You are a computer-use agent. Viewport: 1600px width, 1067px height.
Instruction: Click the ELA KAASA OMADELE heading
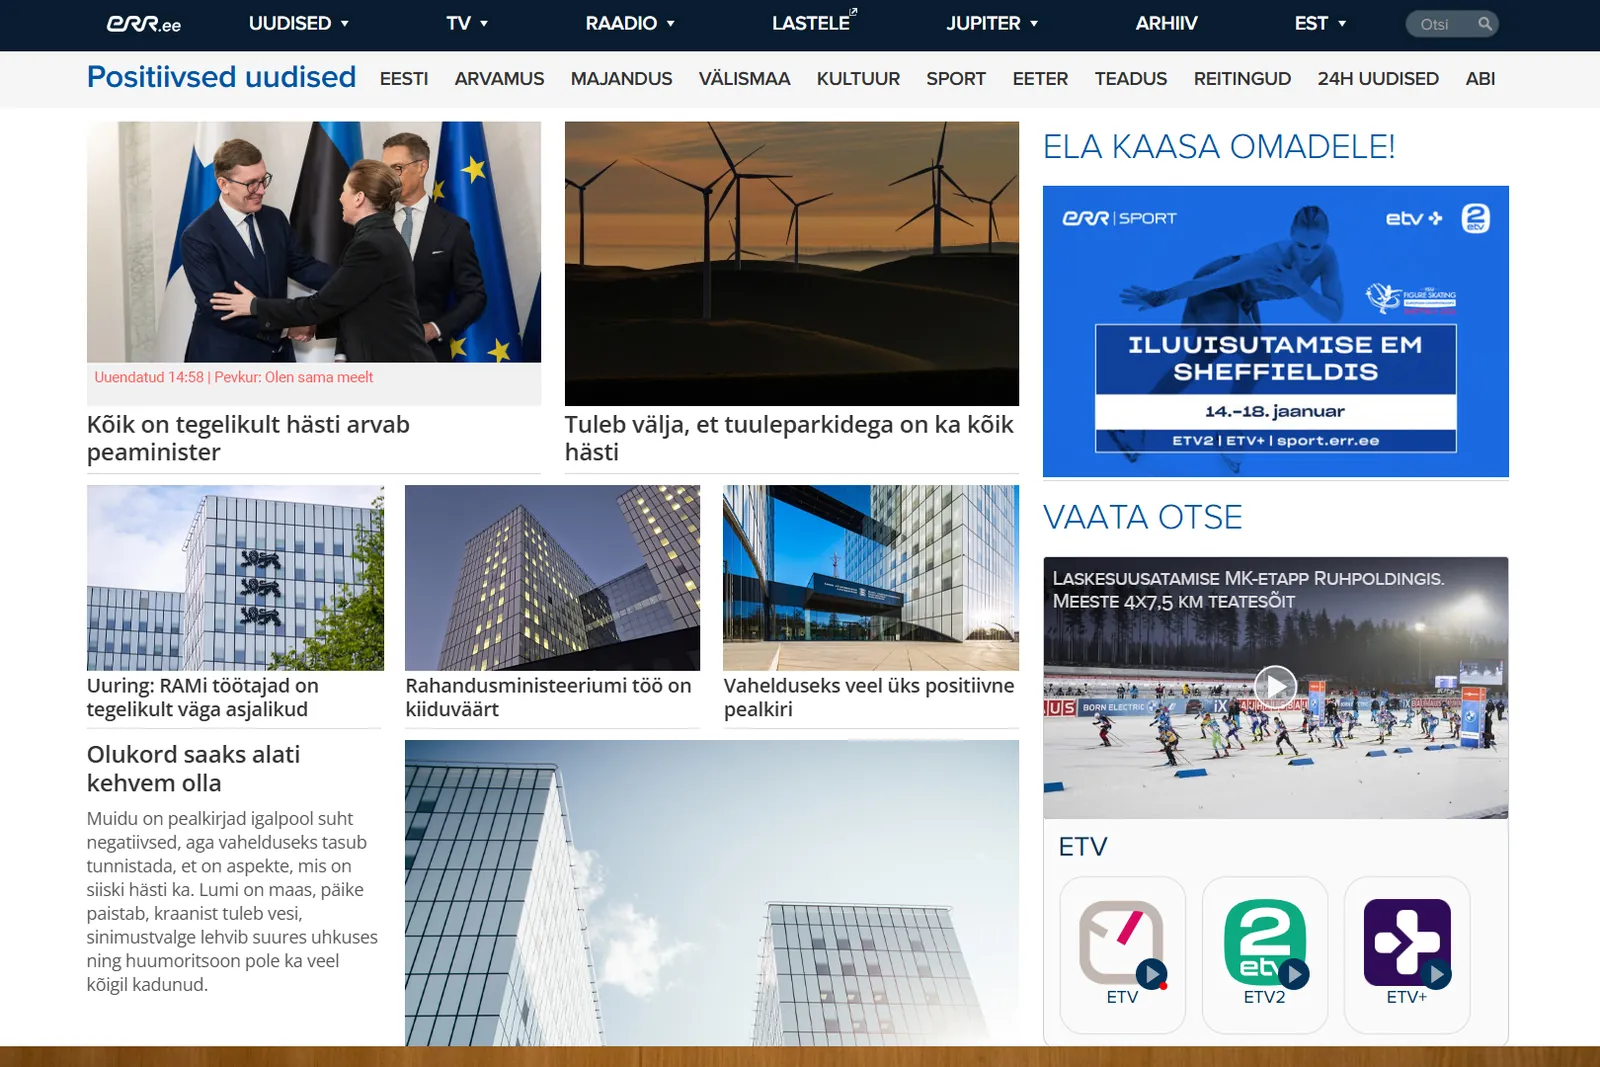pyautogui.click(x=1218, y=147)
